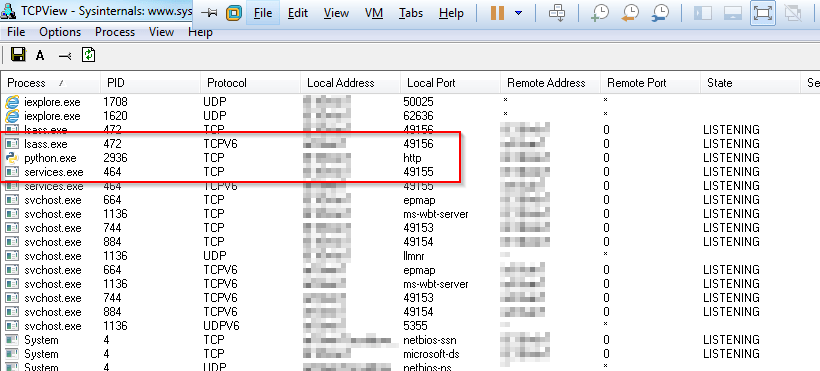
Task: Click the send Ctrl+Alt+Del icon
Action: [557, 13]
